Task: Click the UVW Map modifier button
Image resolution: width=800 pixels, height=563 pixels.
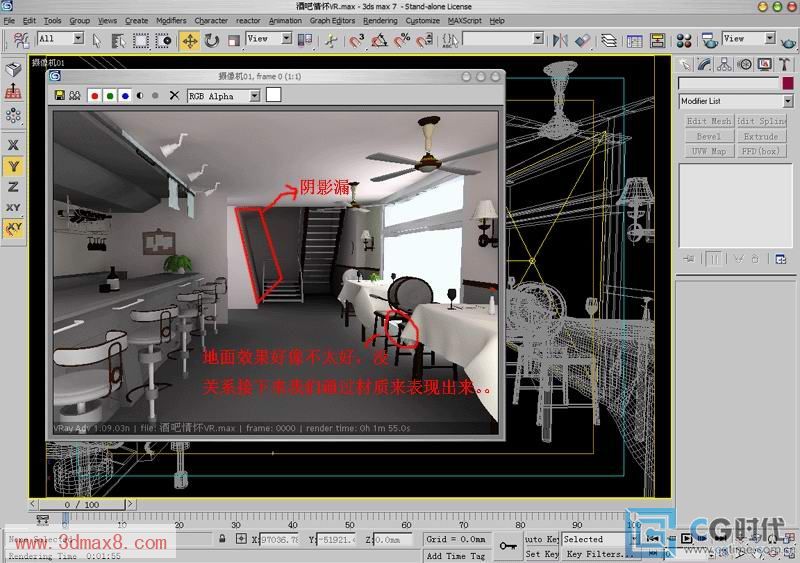Action: pyautogui.click(x=709, y=151)
